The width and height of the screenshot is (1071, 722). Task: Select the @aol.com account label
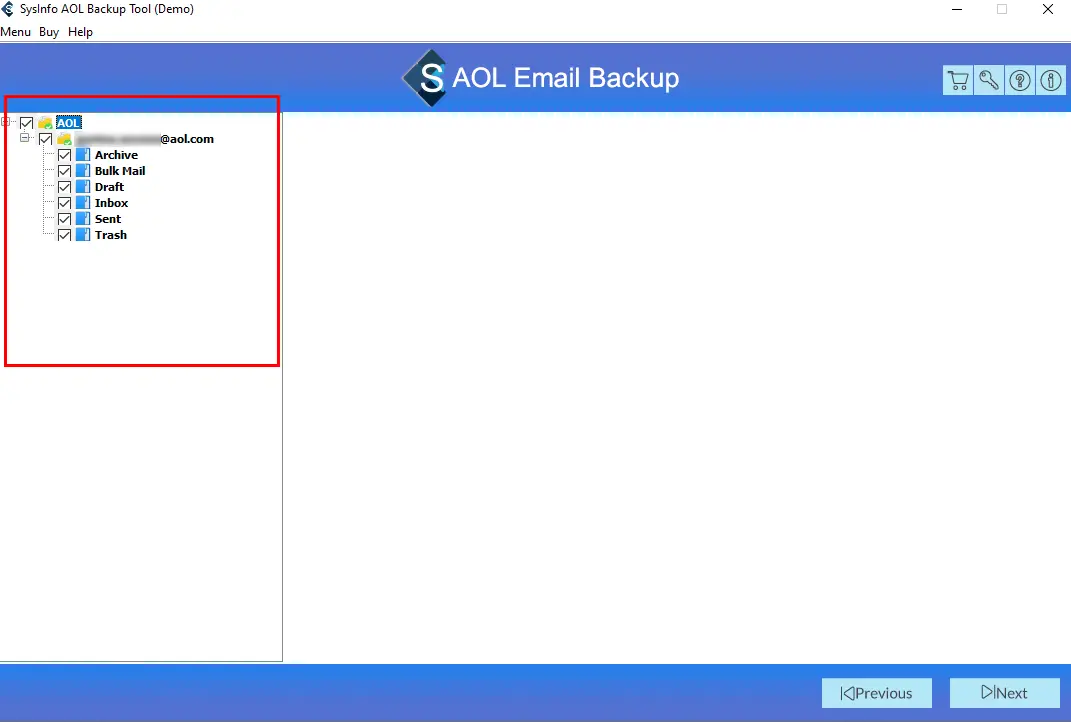tap(144, 139)
